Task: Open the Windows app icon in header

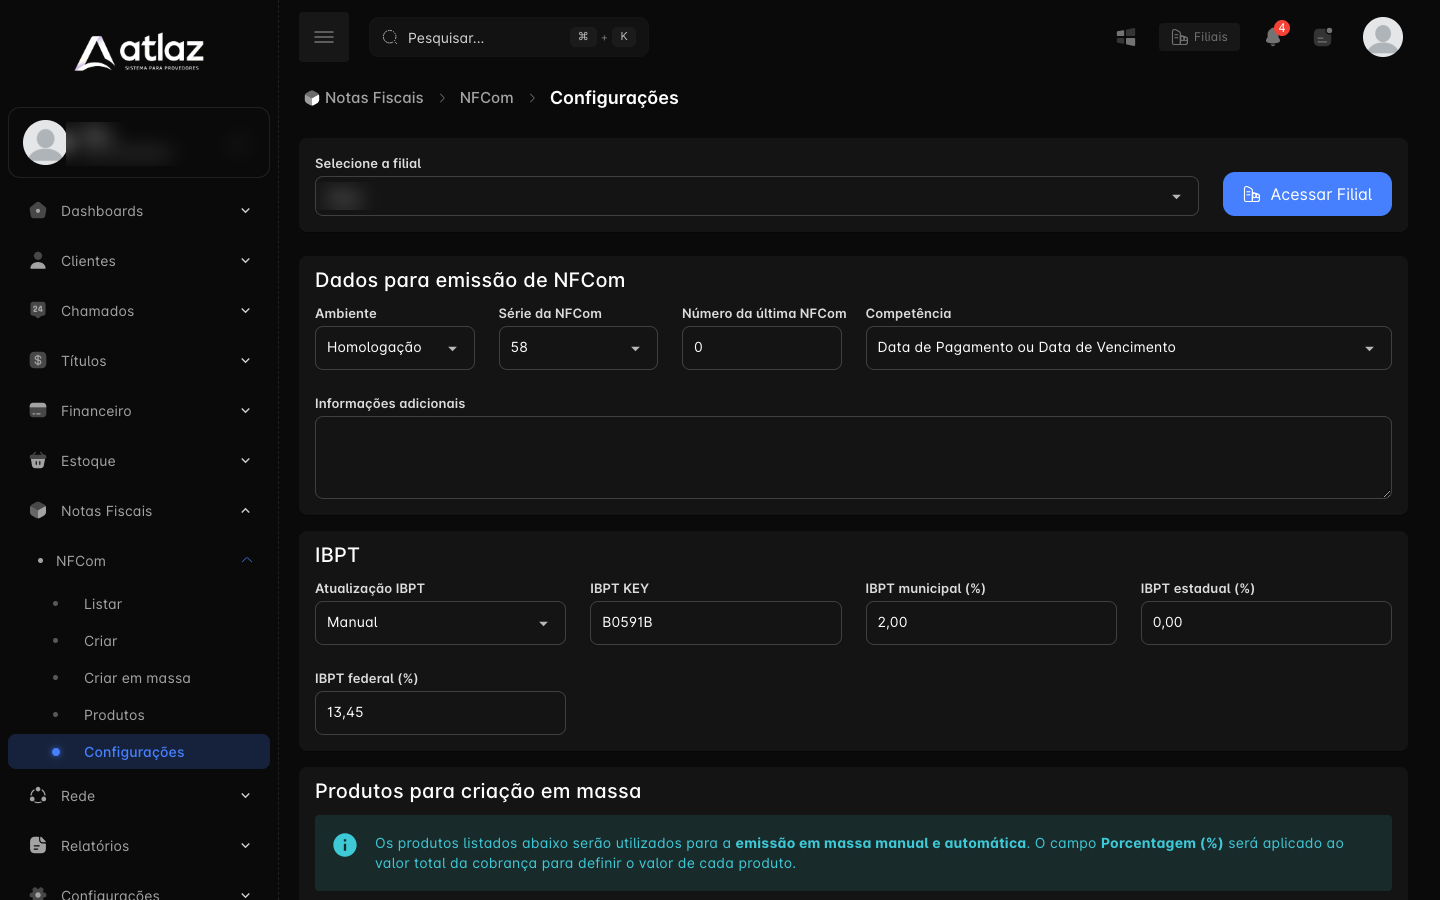Action: [x=1126, y=37]
